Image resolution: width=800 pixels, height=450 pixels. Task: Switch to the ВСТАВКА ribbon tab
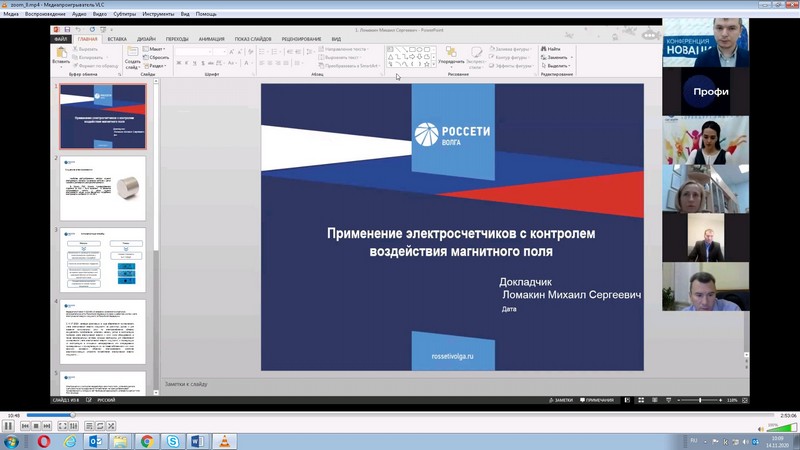tap(117, 39)
